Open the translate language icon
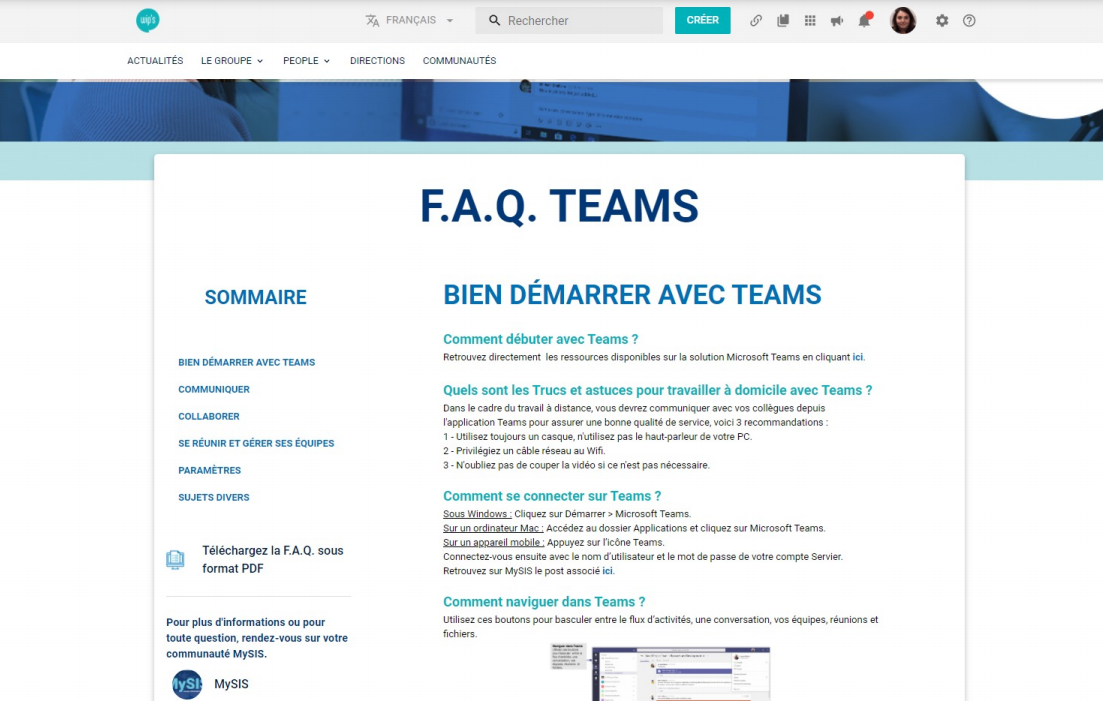1103x701 pixels. (x=372, y=20)
